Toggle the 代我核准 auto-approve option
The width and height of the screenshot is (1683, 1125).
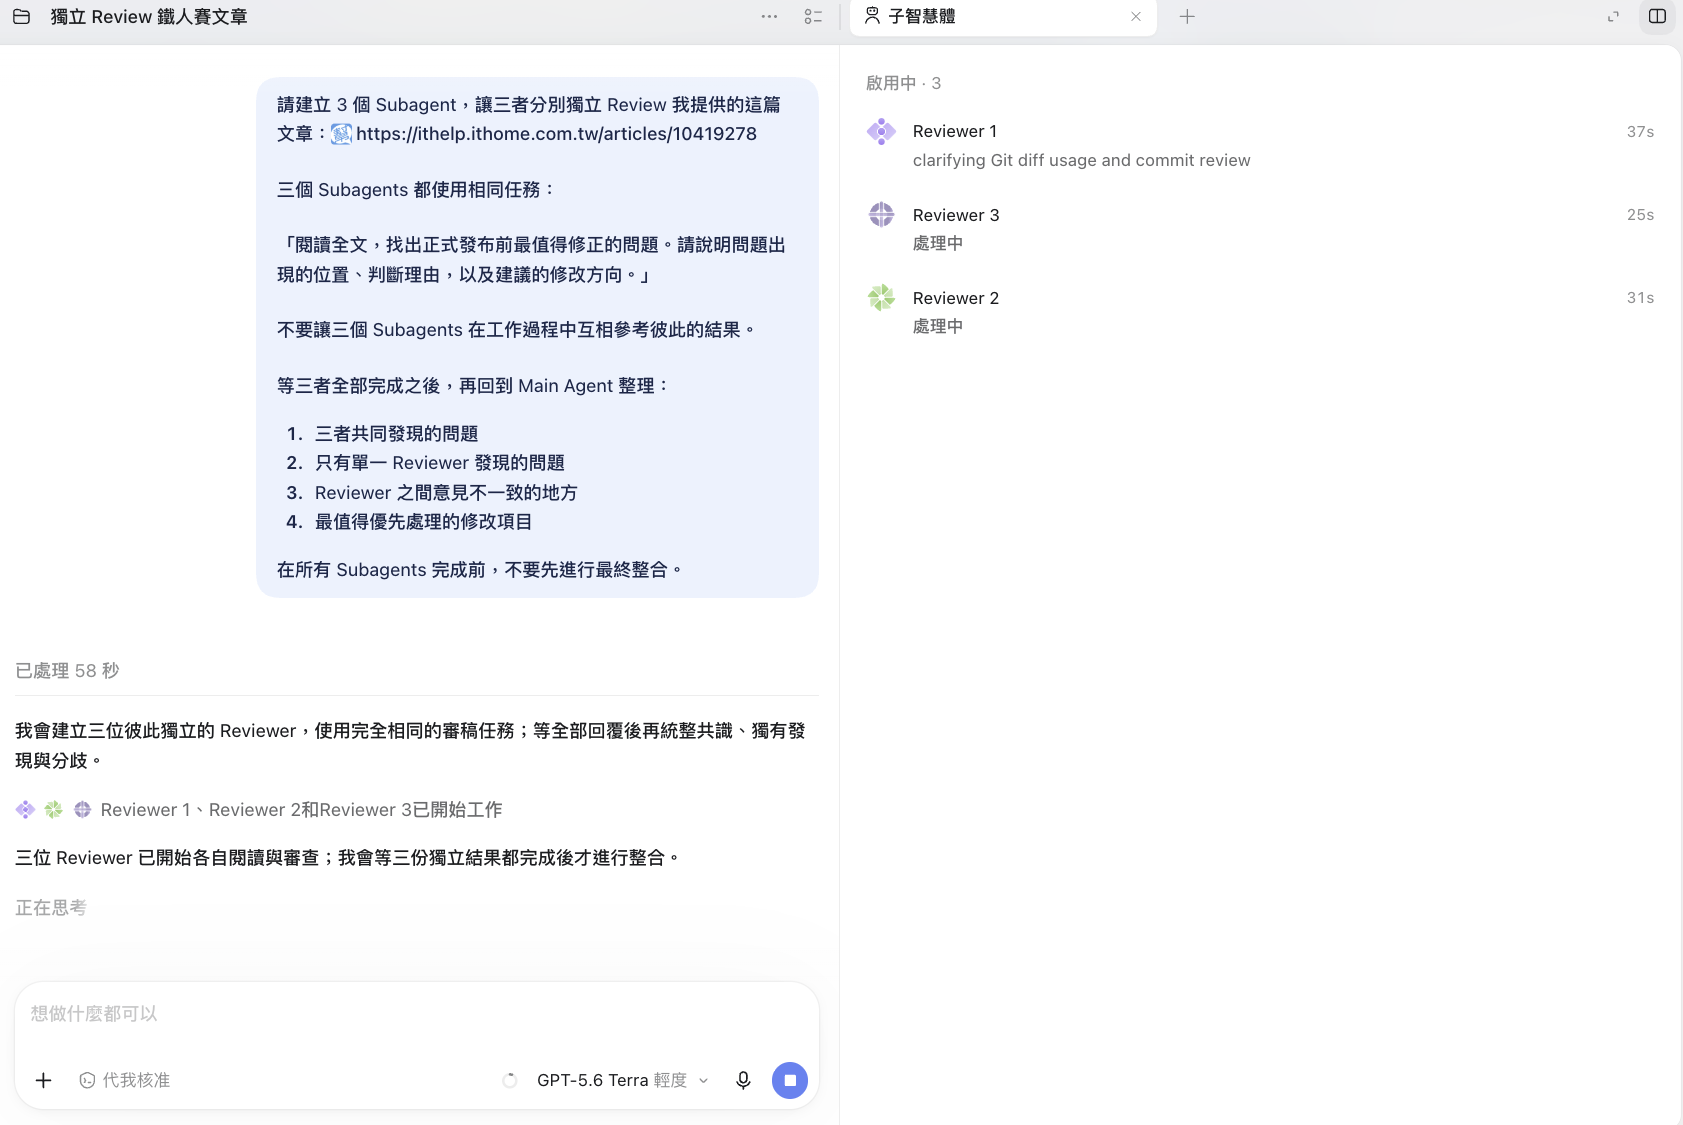(124, 1080)
